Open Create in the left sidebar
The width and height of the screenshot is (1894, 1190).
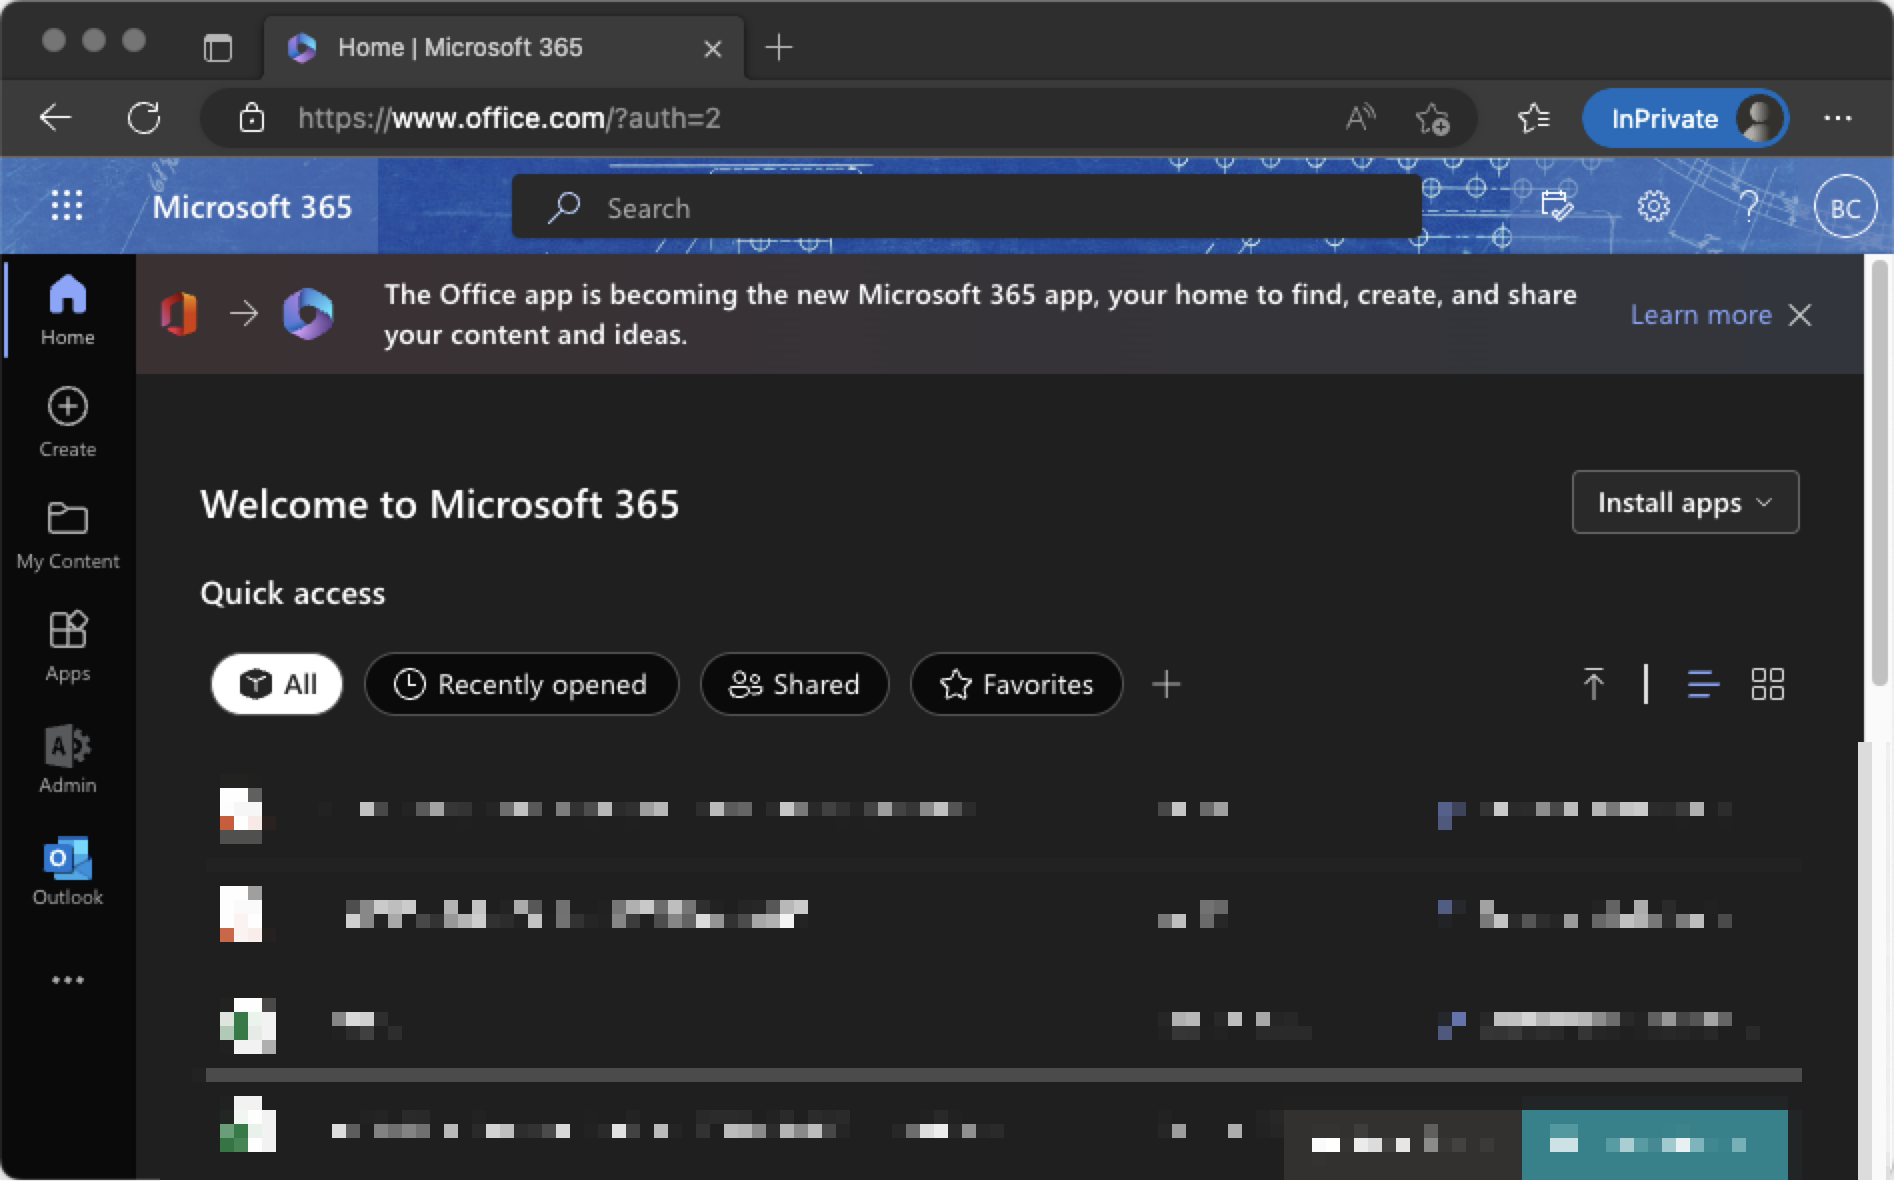click(x=67, y=422)
